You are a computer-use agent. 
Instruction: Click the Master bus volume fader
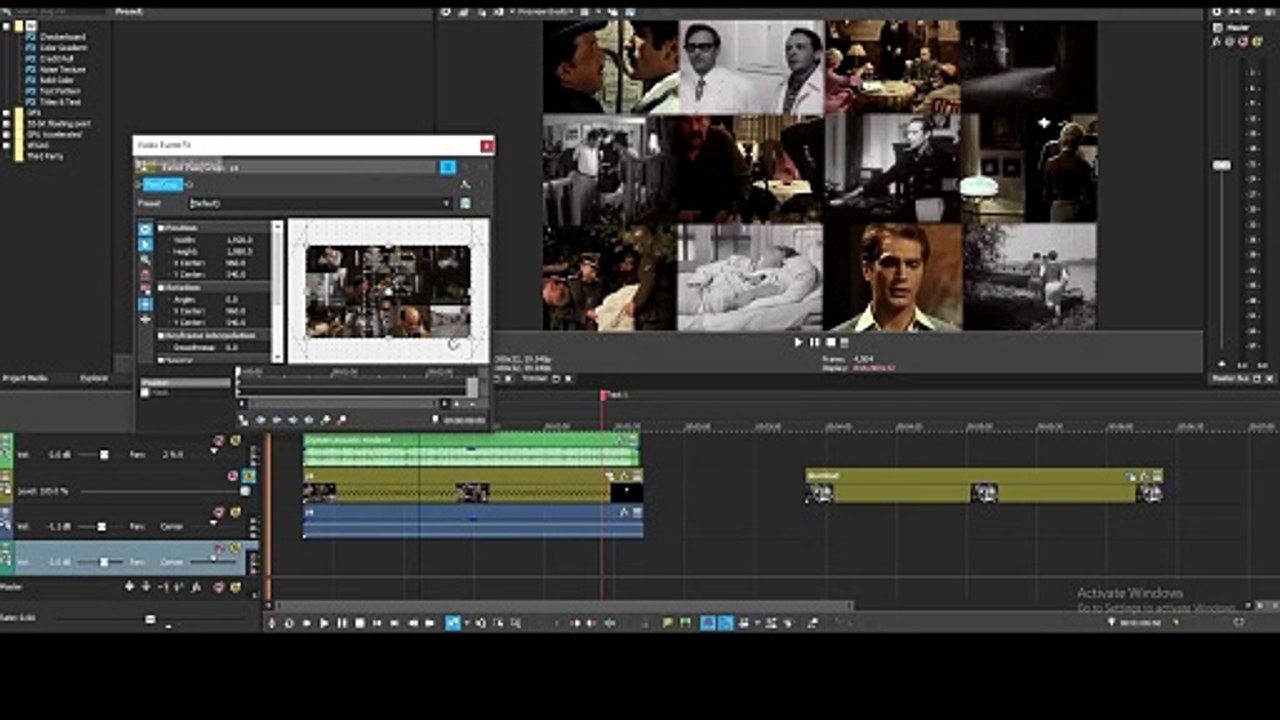pos(1222,165)
